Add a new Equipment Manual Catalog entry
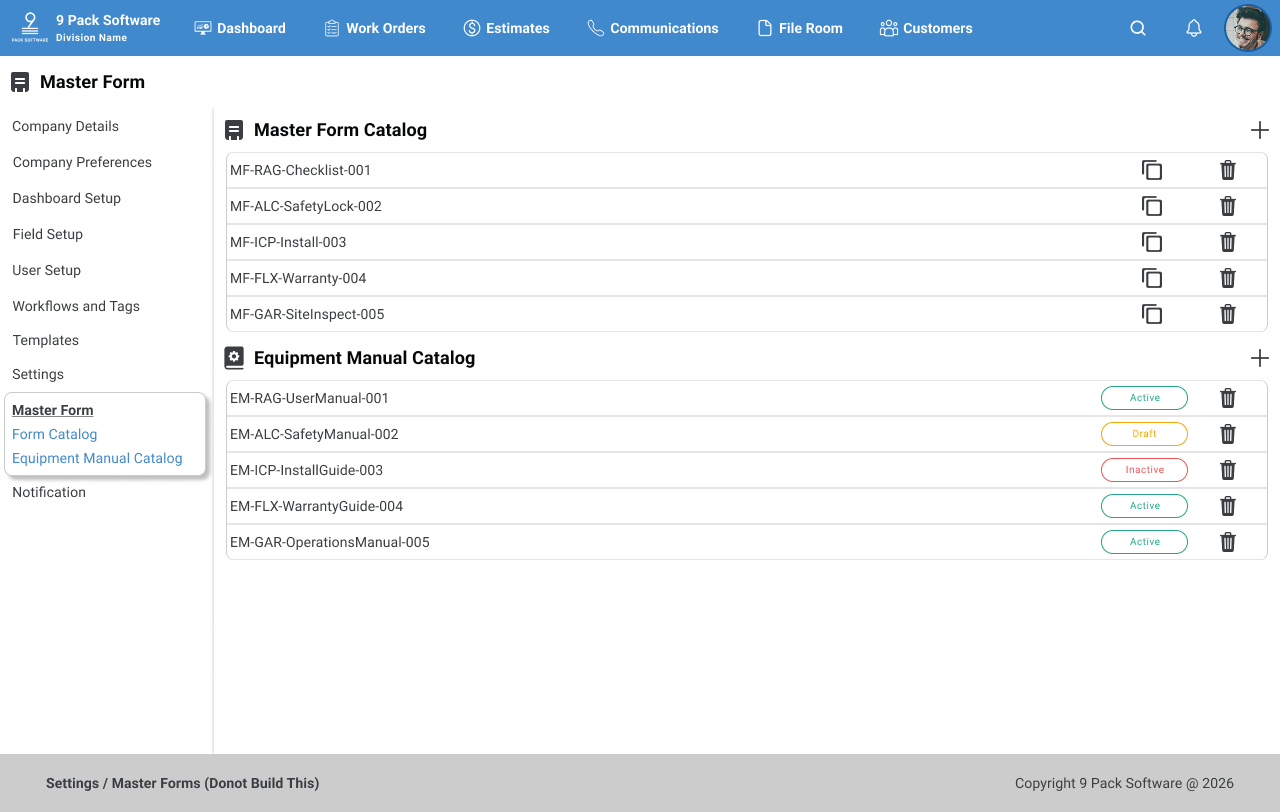1280x812 pixels. [x=1260, y=358]
